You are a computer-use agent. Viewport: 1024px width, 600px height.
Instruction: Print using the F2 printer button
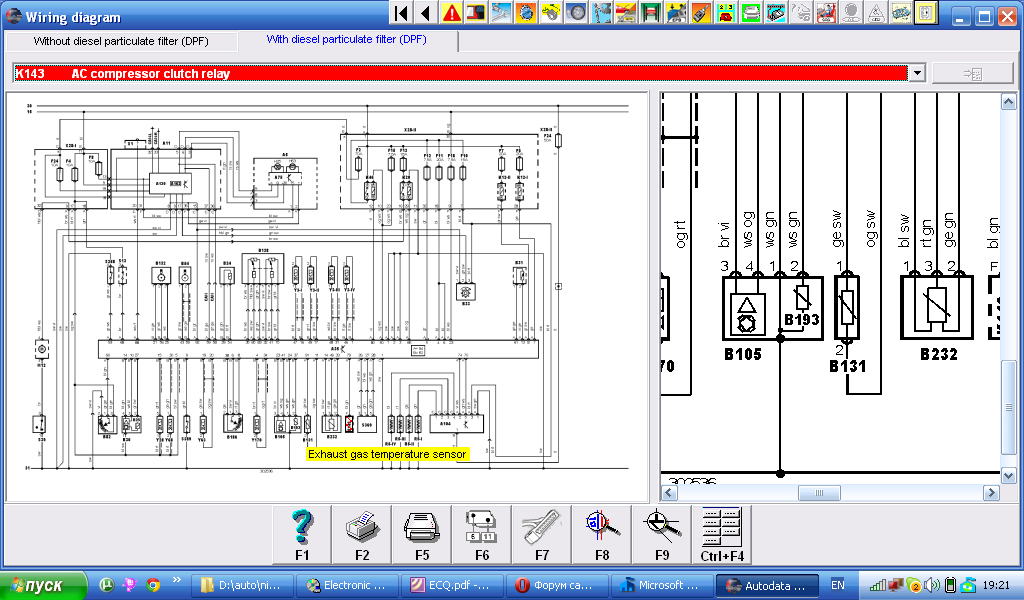tap(362, 535)
